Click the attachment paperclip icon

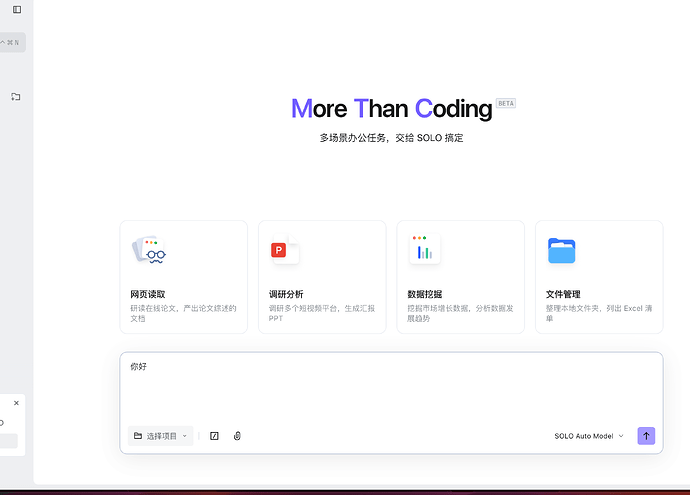[237, 436]
